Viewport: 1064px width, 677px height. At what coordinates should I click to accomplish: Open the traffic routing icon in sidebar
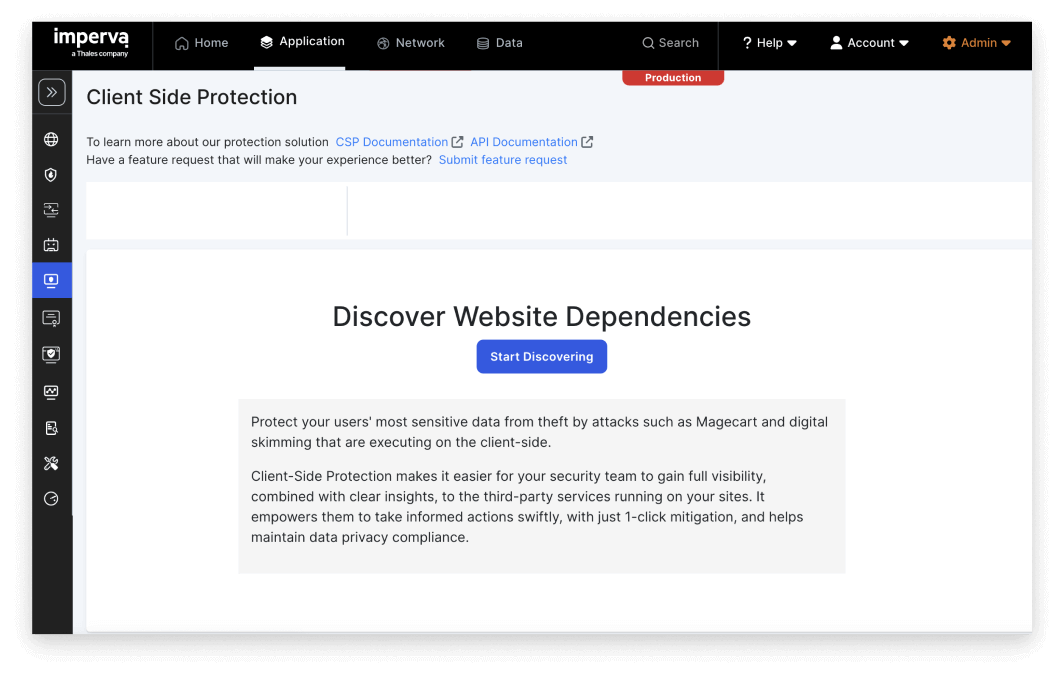51,209
